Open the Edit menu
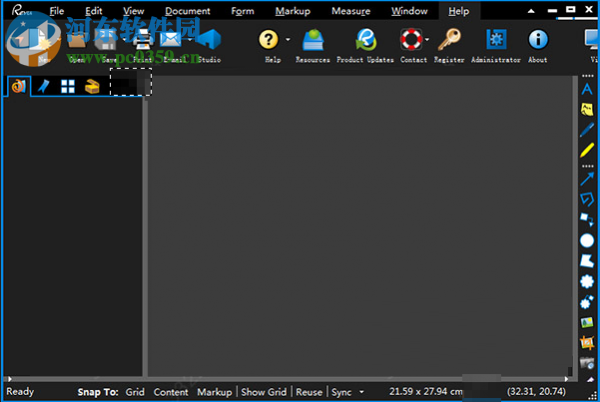This screenshot has height=402, width=600. (93, 11)
